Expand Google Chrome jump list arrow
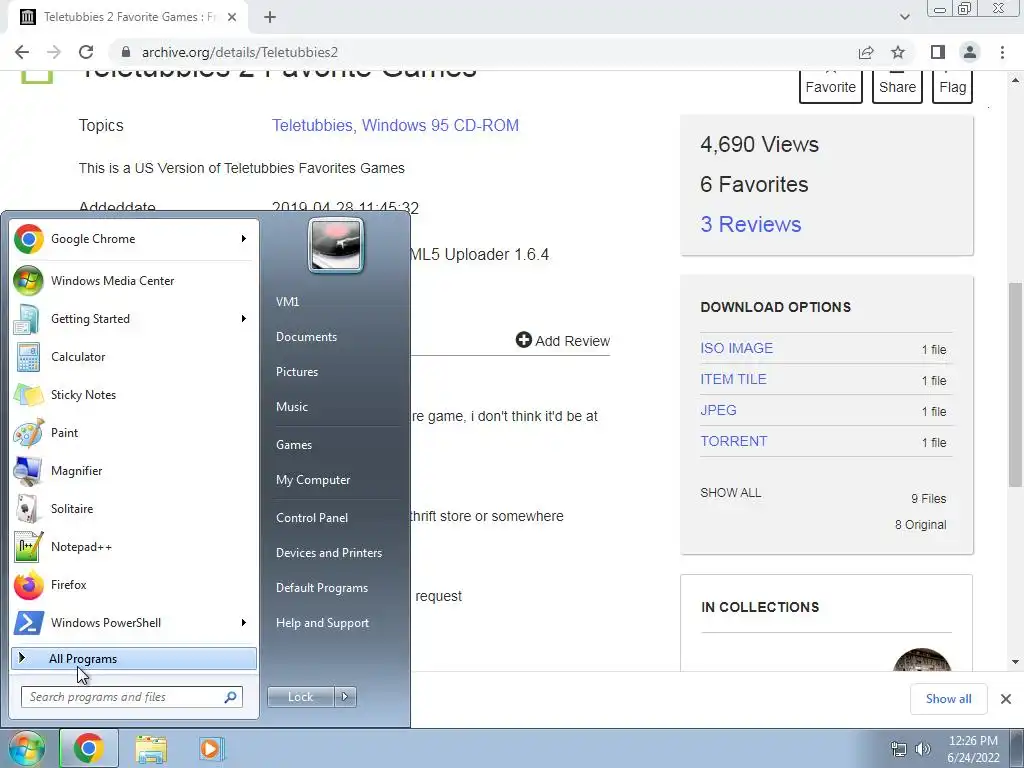 point(244,239)
